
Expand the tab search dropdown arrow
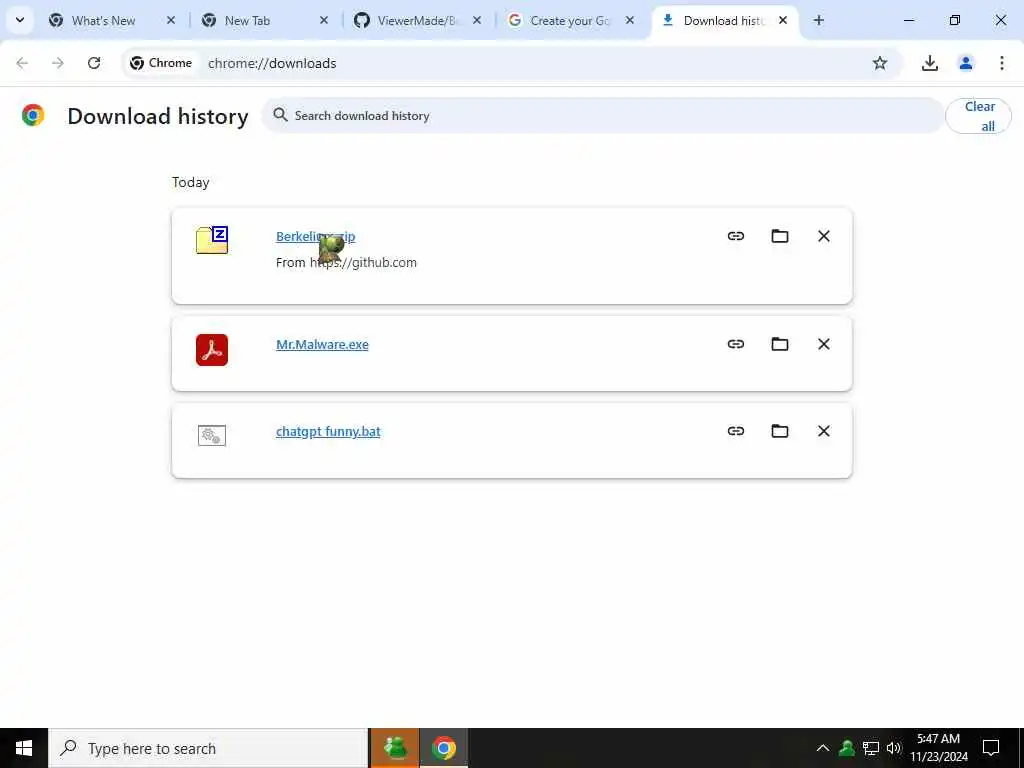[x=20, y=20]
